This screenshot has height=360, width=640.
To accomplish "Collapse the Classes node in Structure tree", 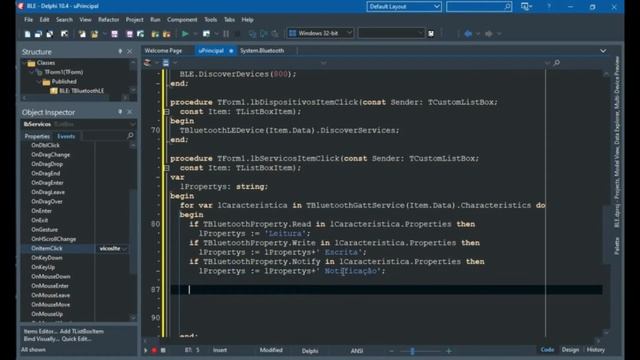I will pos(25,63).
